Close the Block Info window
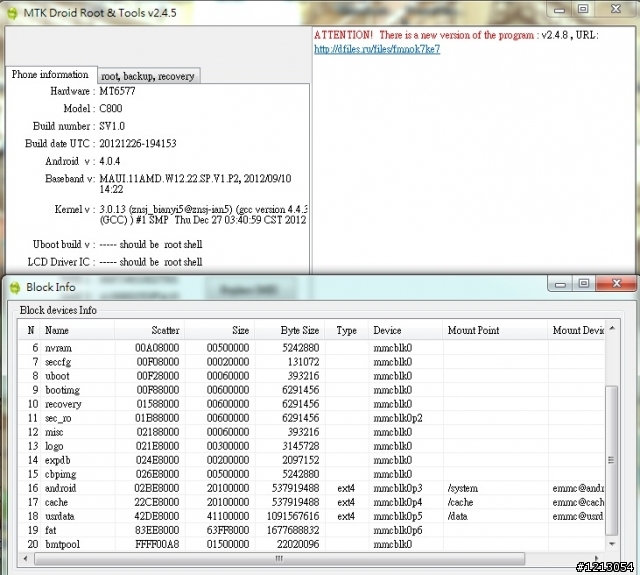The height and width of the screenshot is (575, 640). point(616,284)
